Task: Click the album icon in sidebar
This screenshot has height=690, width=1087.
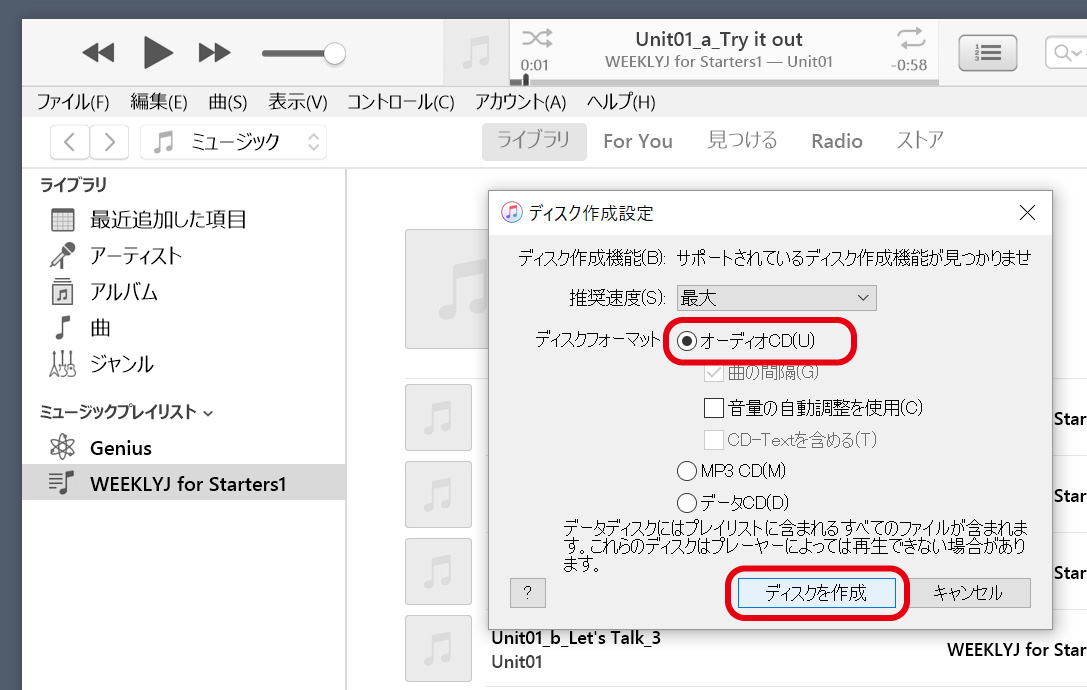Action: pyautogui.click(x=62, y=292)
